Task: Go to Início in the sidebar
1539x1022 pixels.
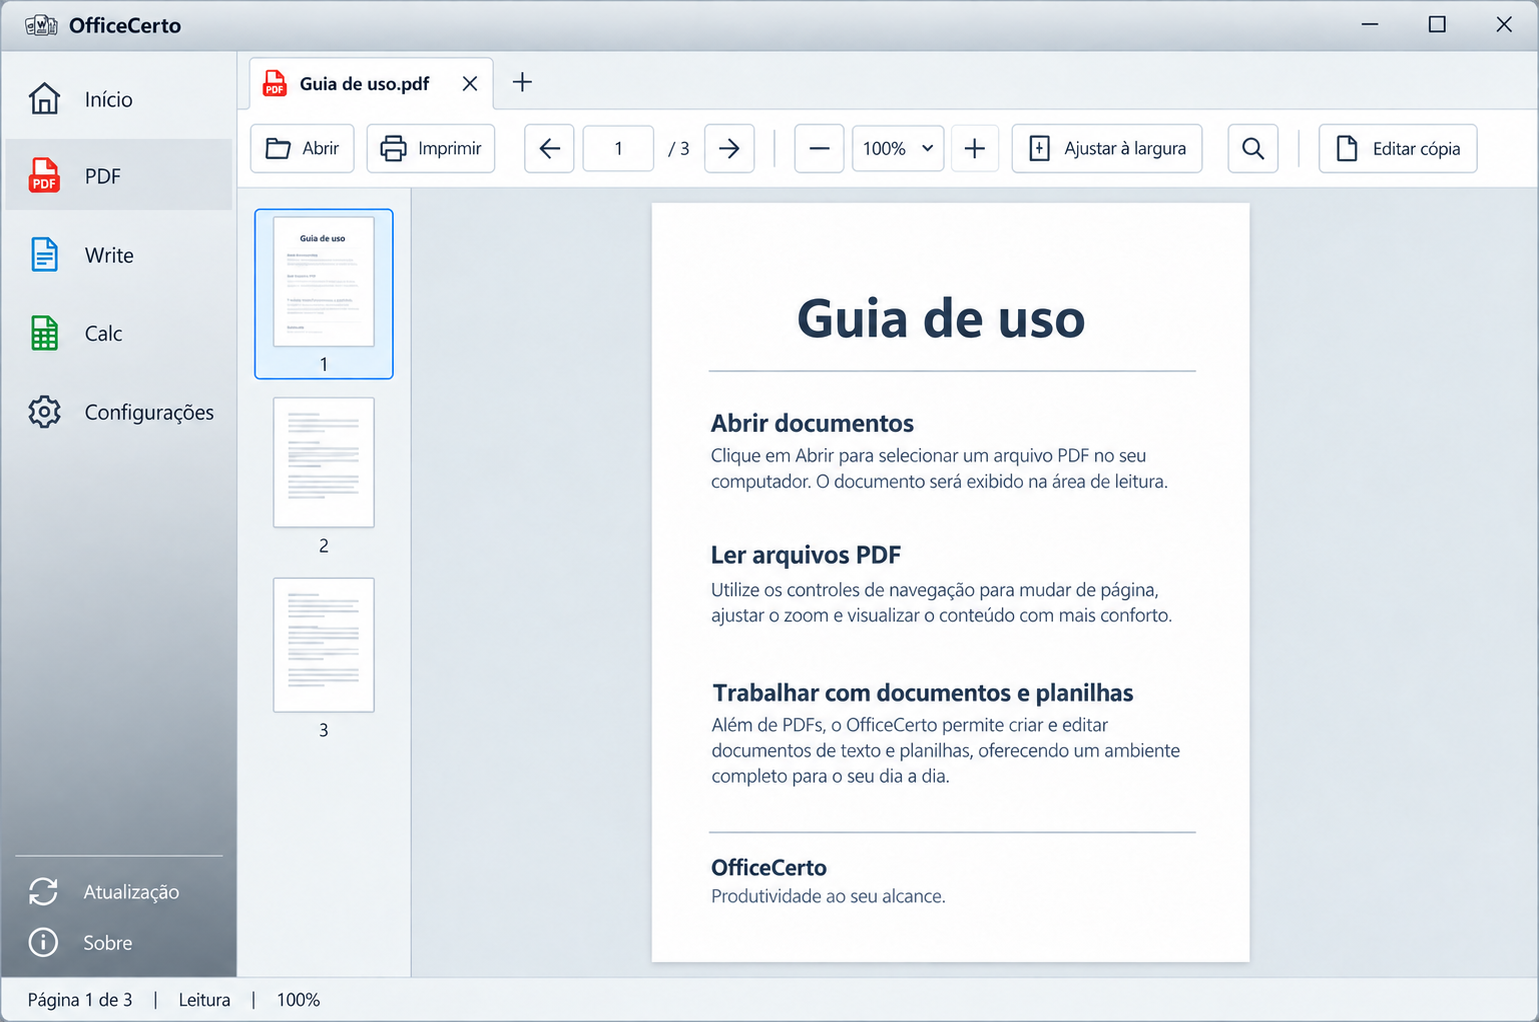Action: [x=118, y=99]
